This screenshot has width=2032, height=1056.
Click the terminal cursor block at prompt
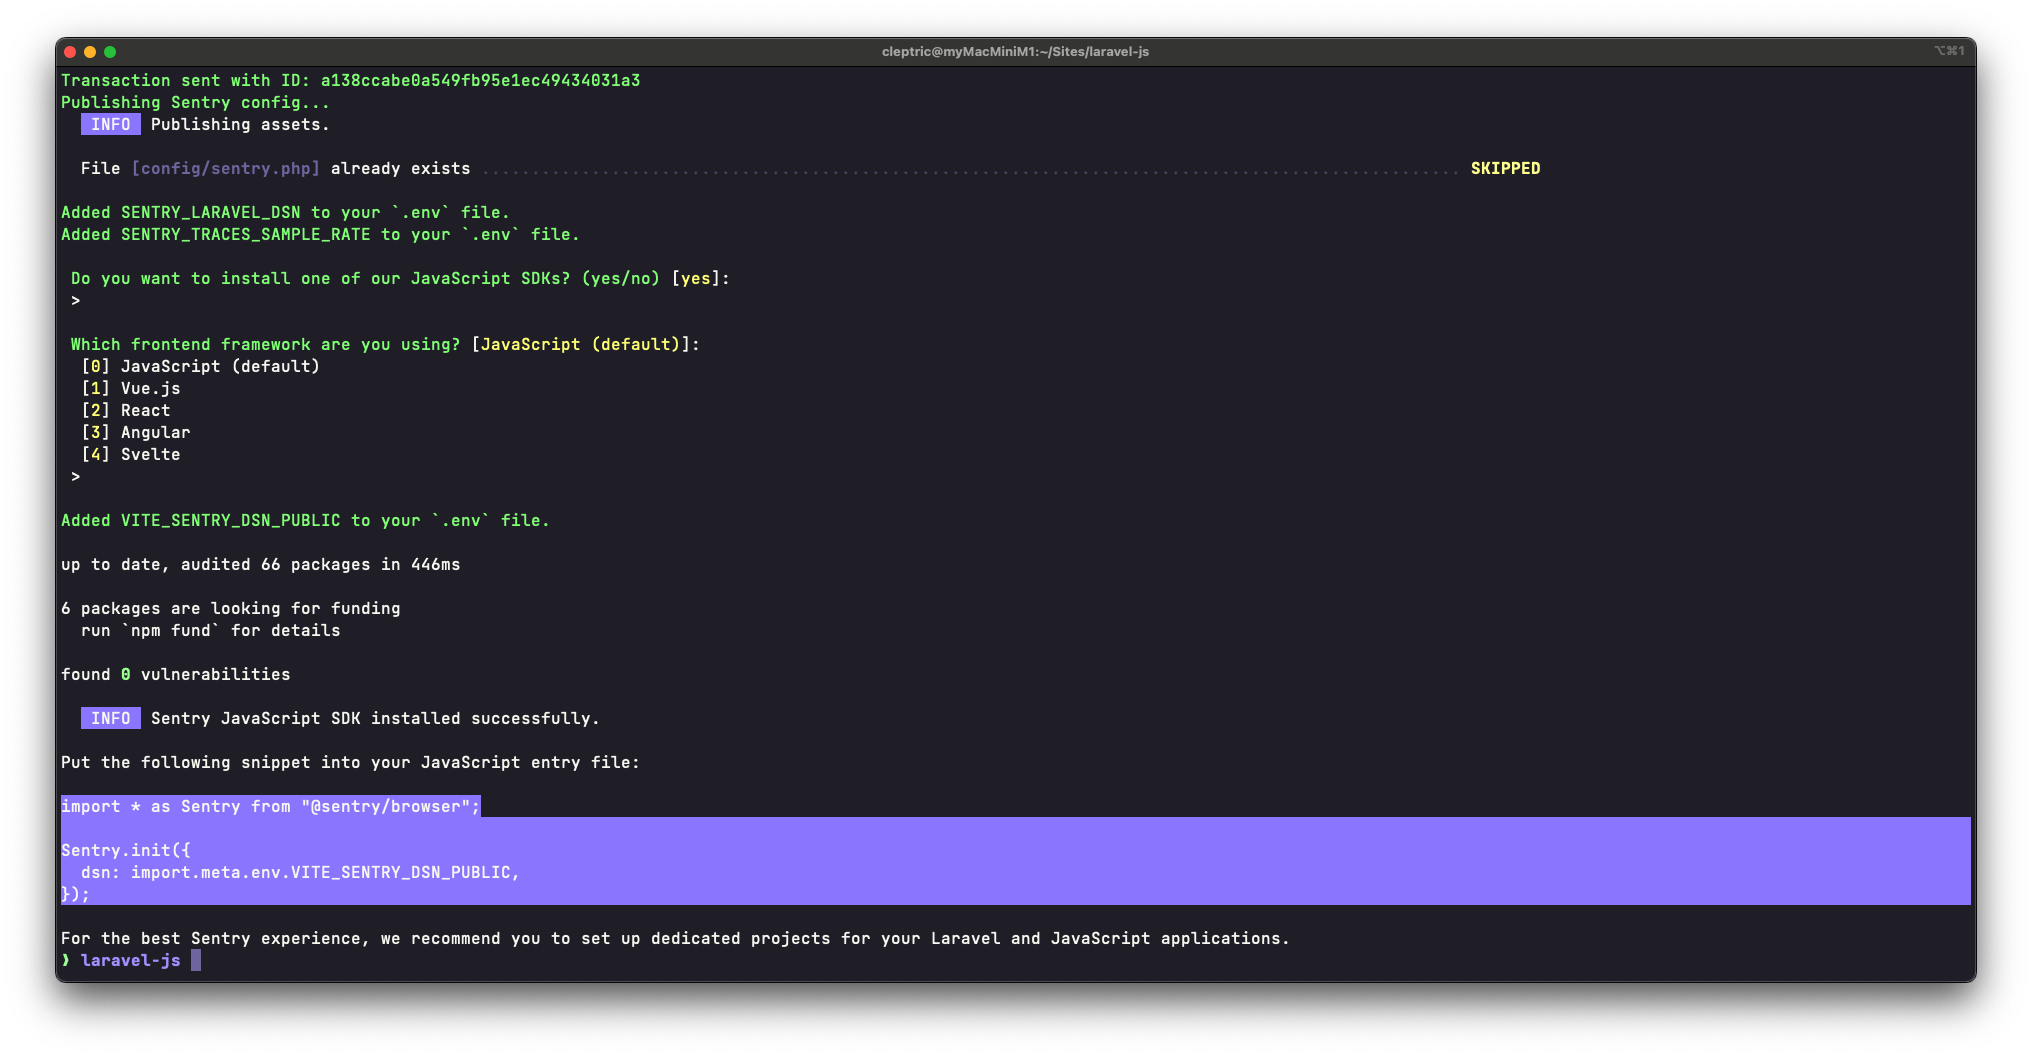196,961
